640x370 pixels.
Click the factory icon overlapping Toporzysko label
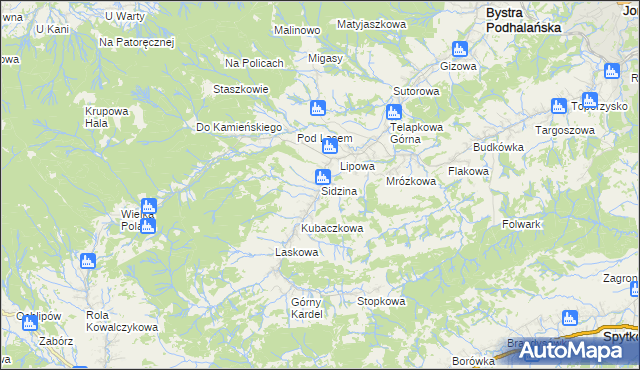click(x=590, y=100)
